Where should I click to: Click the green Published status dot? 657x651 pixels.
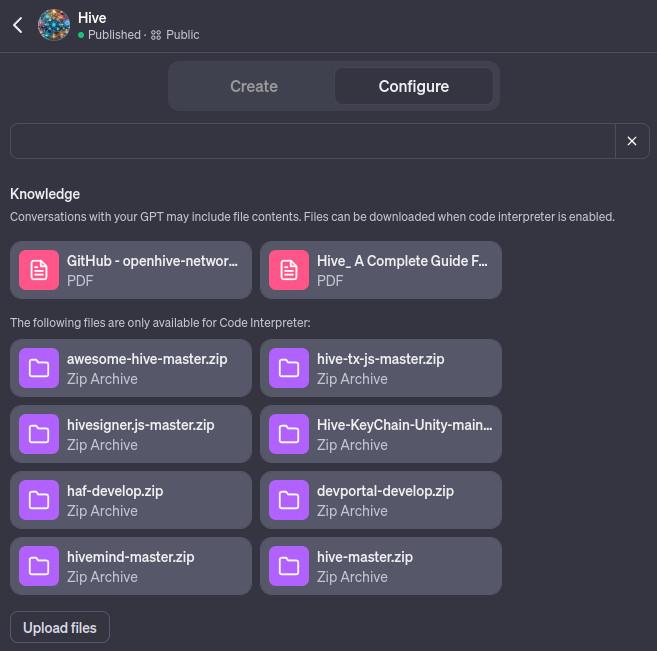click(x=81, y=35)
